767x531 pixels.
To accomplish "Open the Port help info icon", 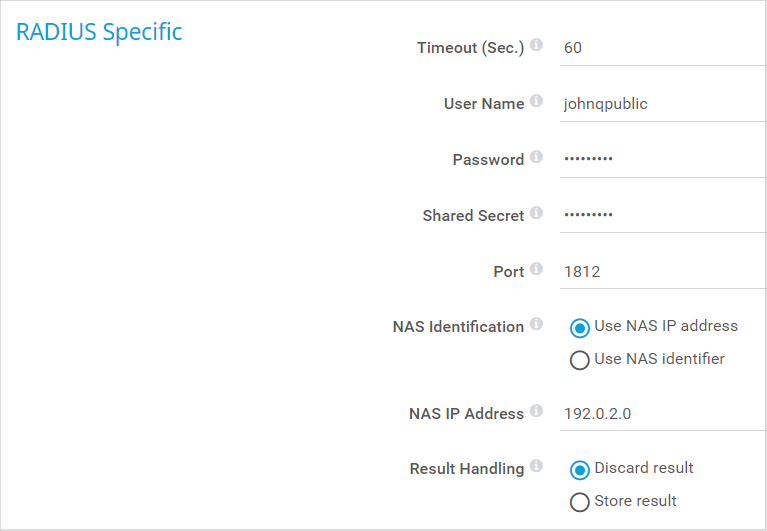I will (536, 268).
